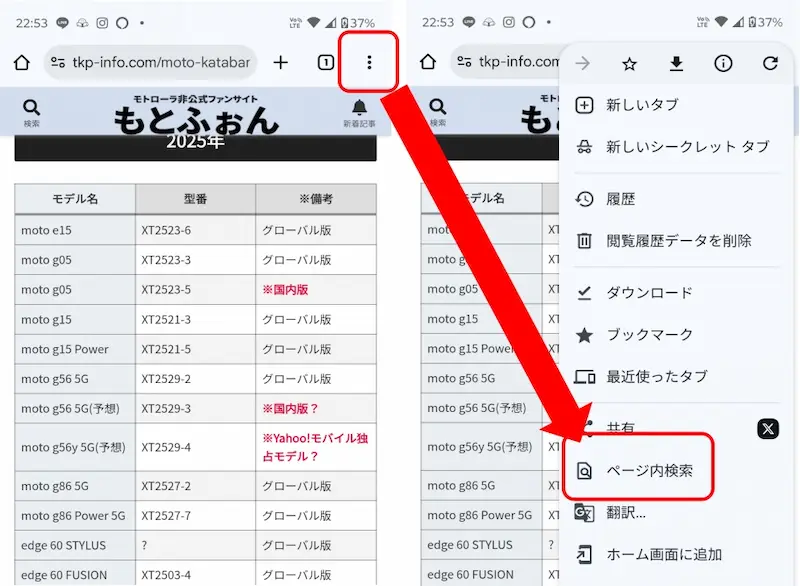Tap the X share shortcut icon
Screen dimensions: 800x586
pyautogui.click(x=768, y=429)
